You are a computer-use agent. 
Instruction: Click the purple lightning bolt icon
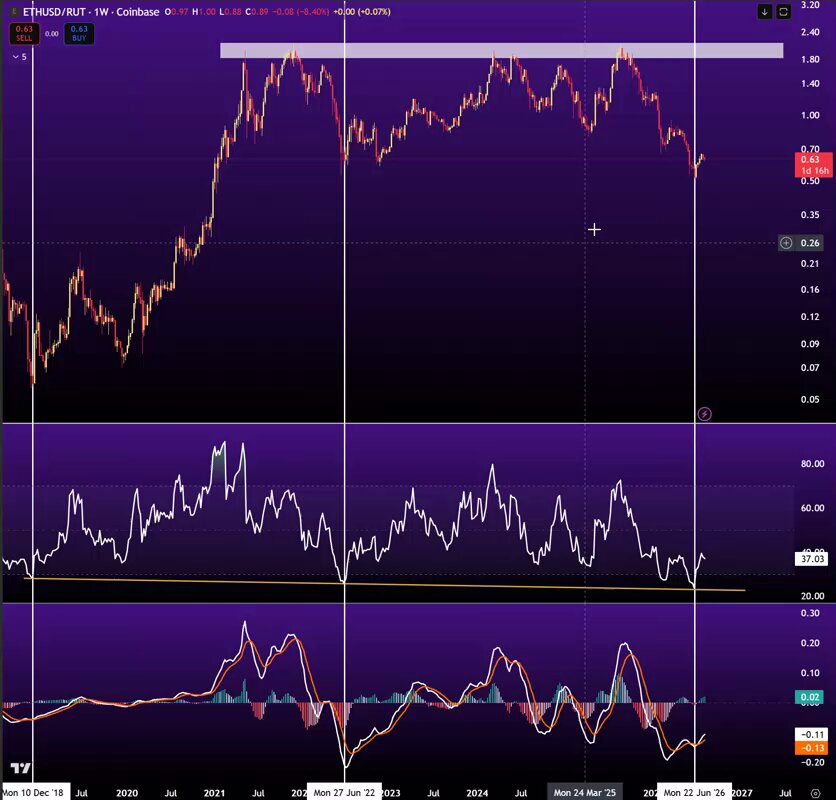pyautogui.click(x=704, y=414)
